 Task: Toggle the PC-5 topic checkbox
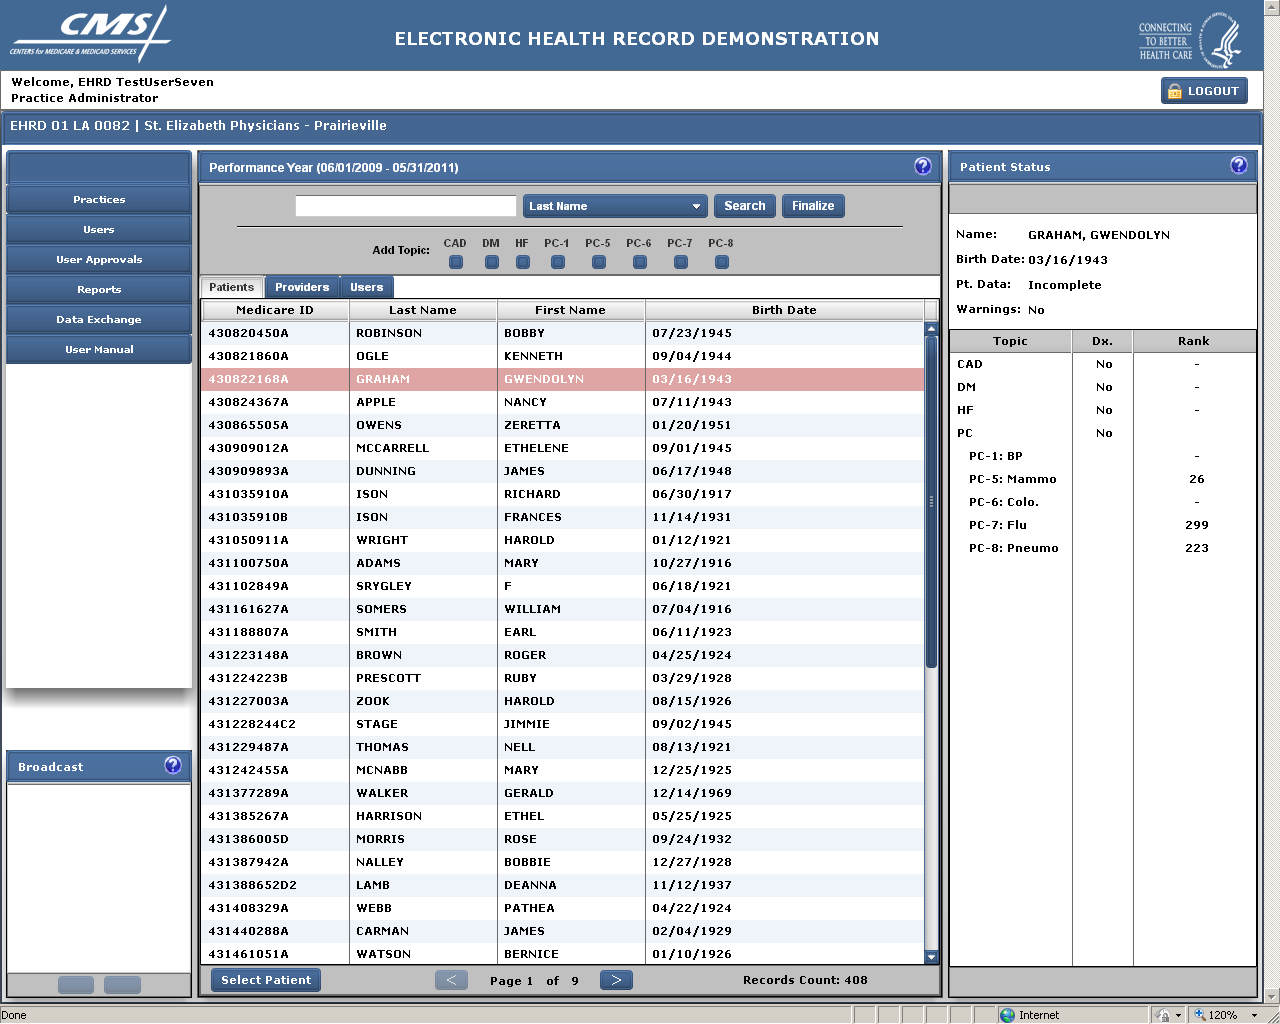coord(598,262)
